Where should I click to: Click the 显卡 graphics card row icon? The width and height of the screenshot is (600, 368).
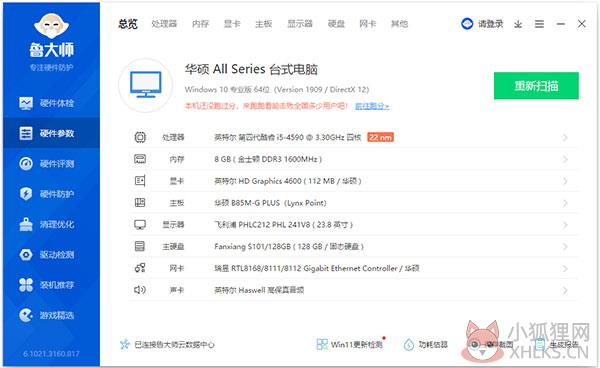(x=140, y=181)
